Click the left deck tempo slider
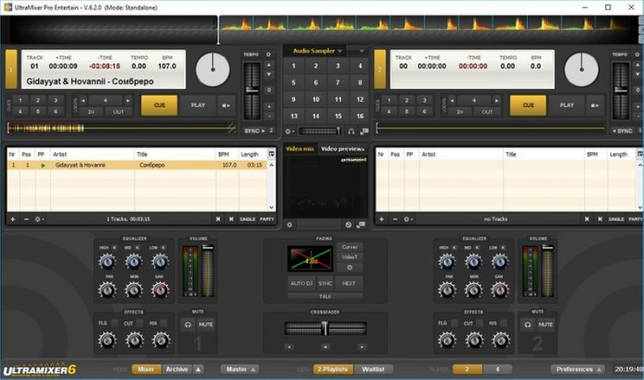Image resolution: width=644 pixels, height=380 pixels. click(252, 90)
